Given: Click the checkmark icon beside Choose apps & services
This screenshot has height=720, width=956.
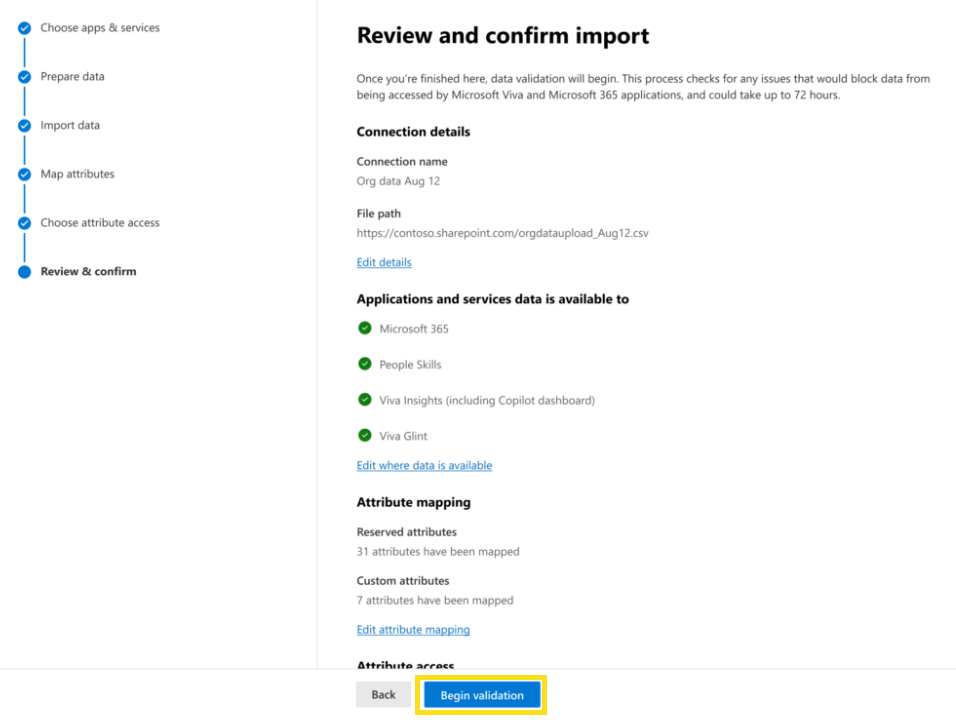Looking at the screenshot, I should coord(25,28).
